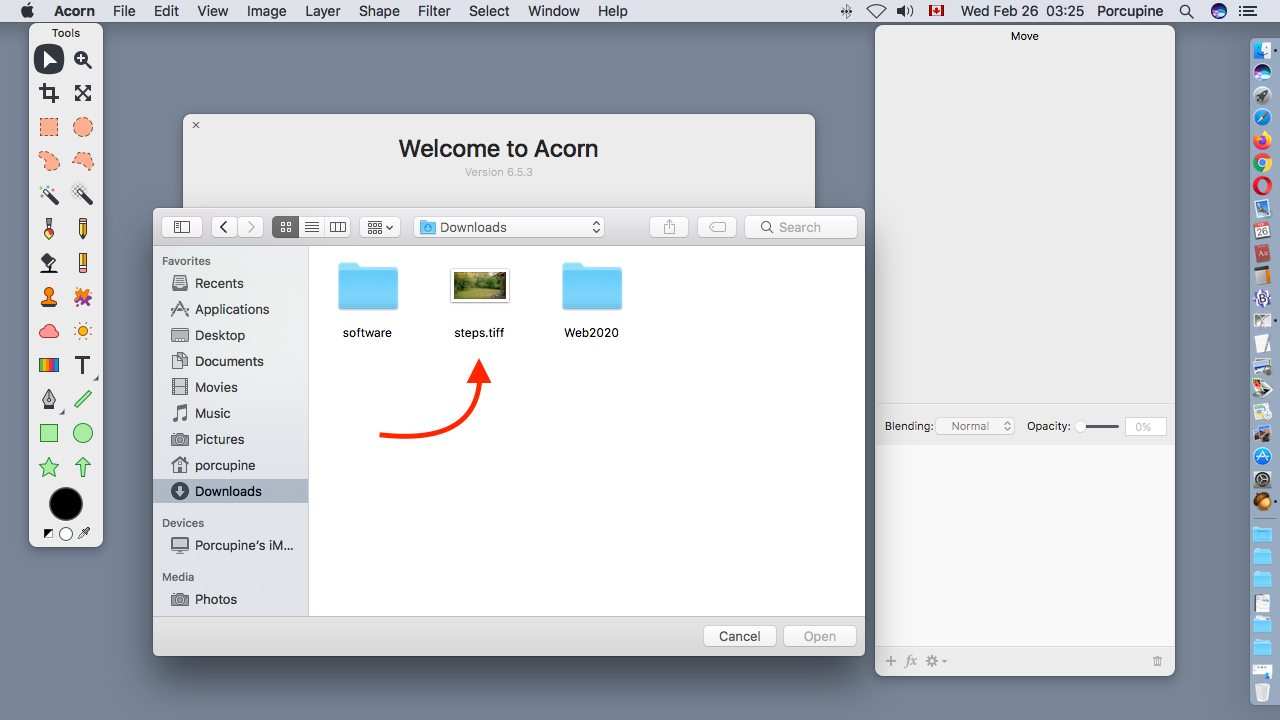The width and height of the screenshot is (1280, 720).
Task: Select the software folder
Action: pyautogui.click(x=367, y=287)
